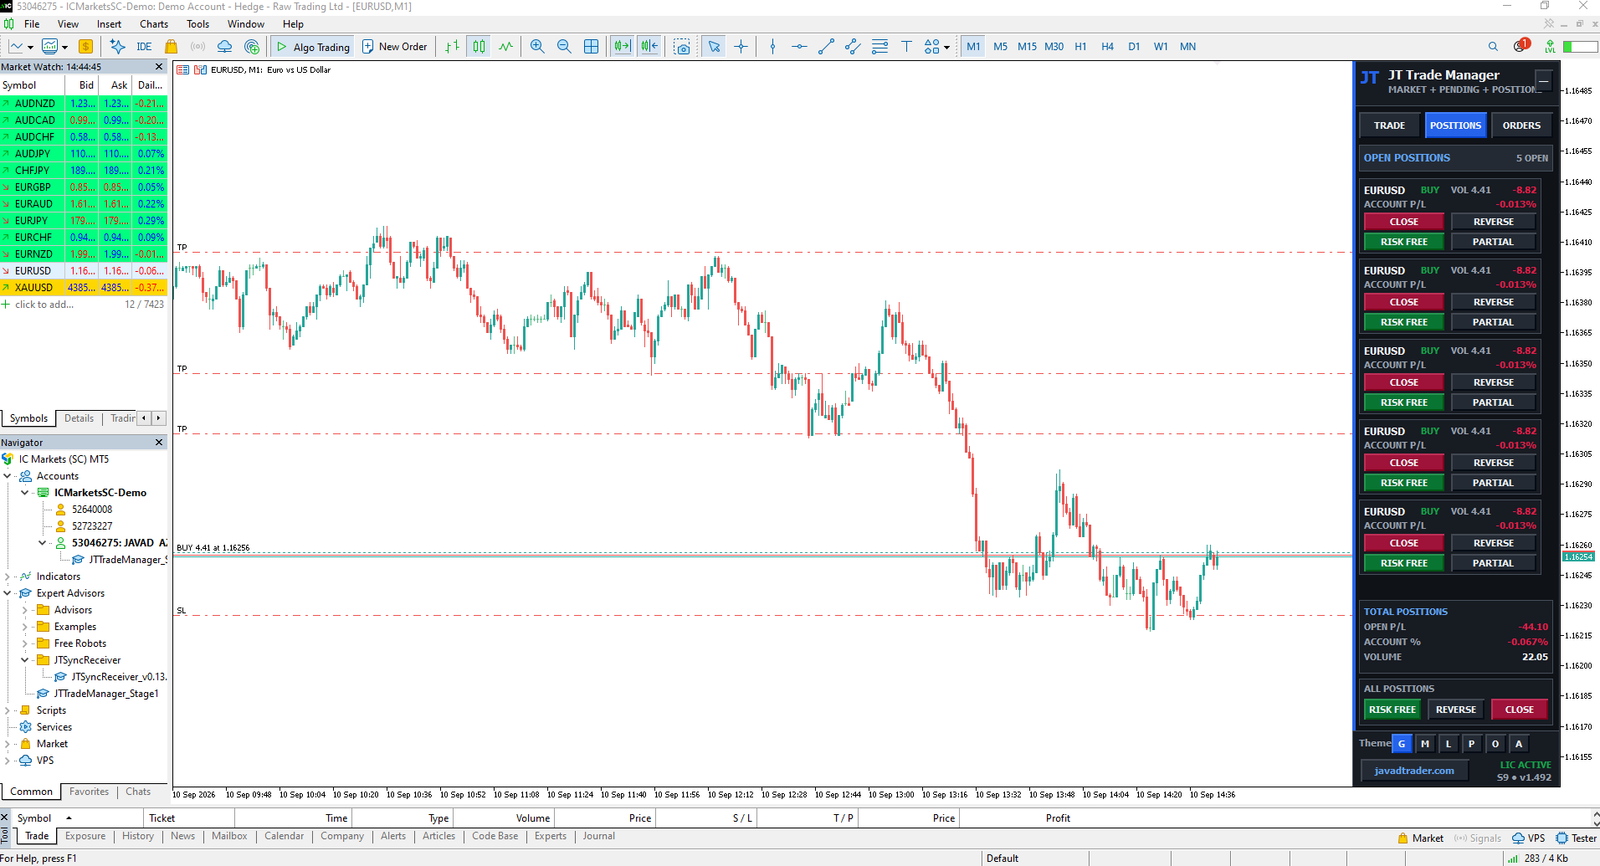Open the Insert menu
1600x866 pixels.
tap(109, 24)
